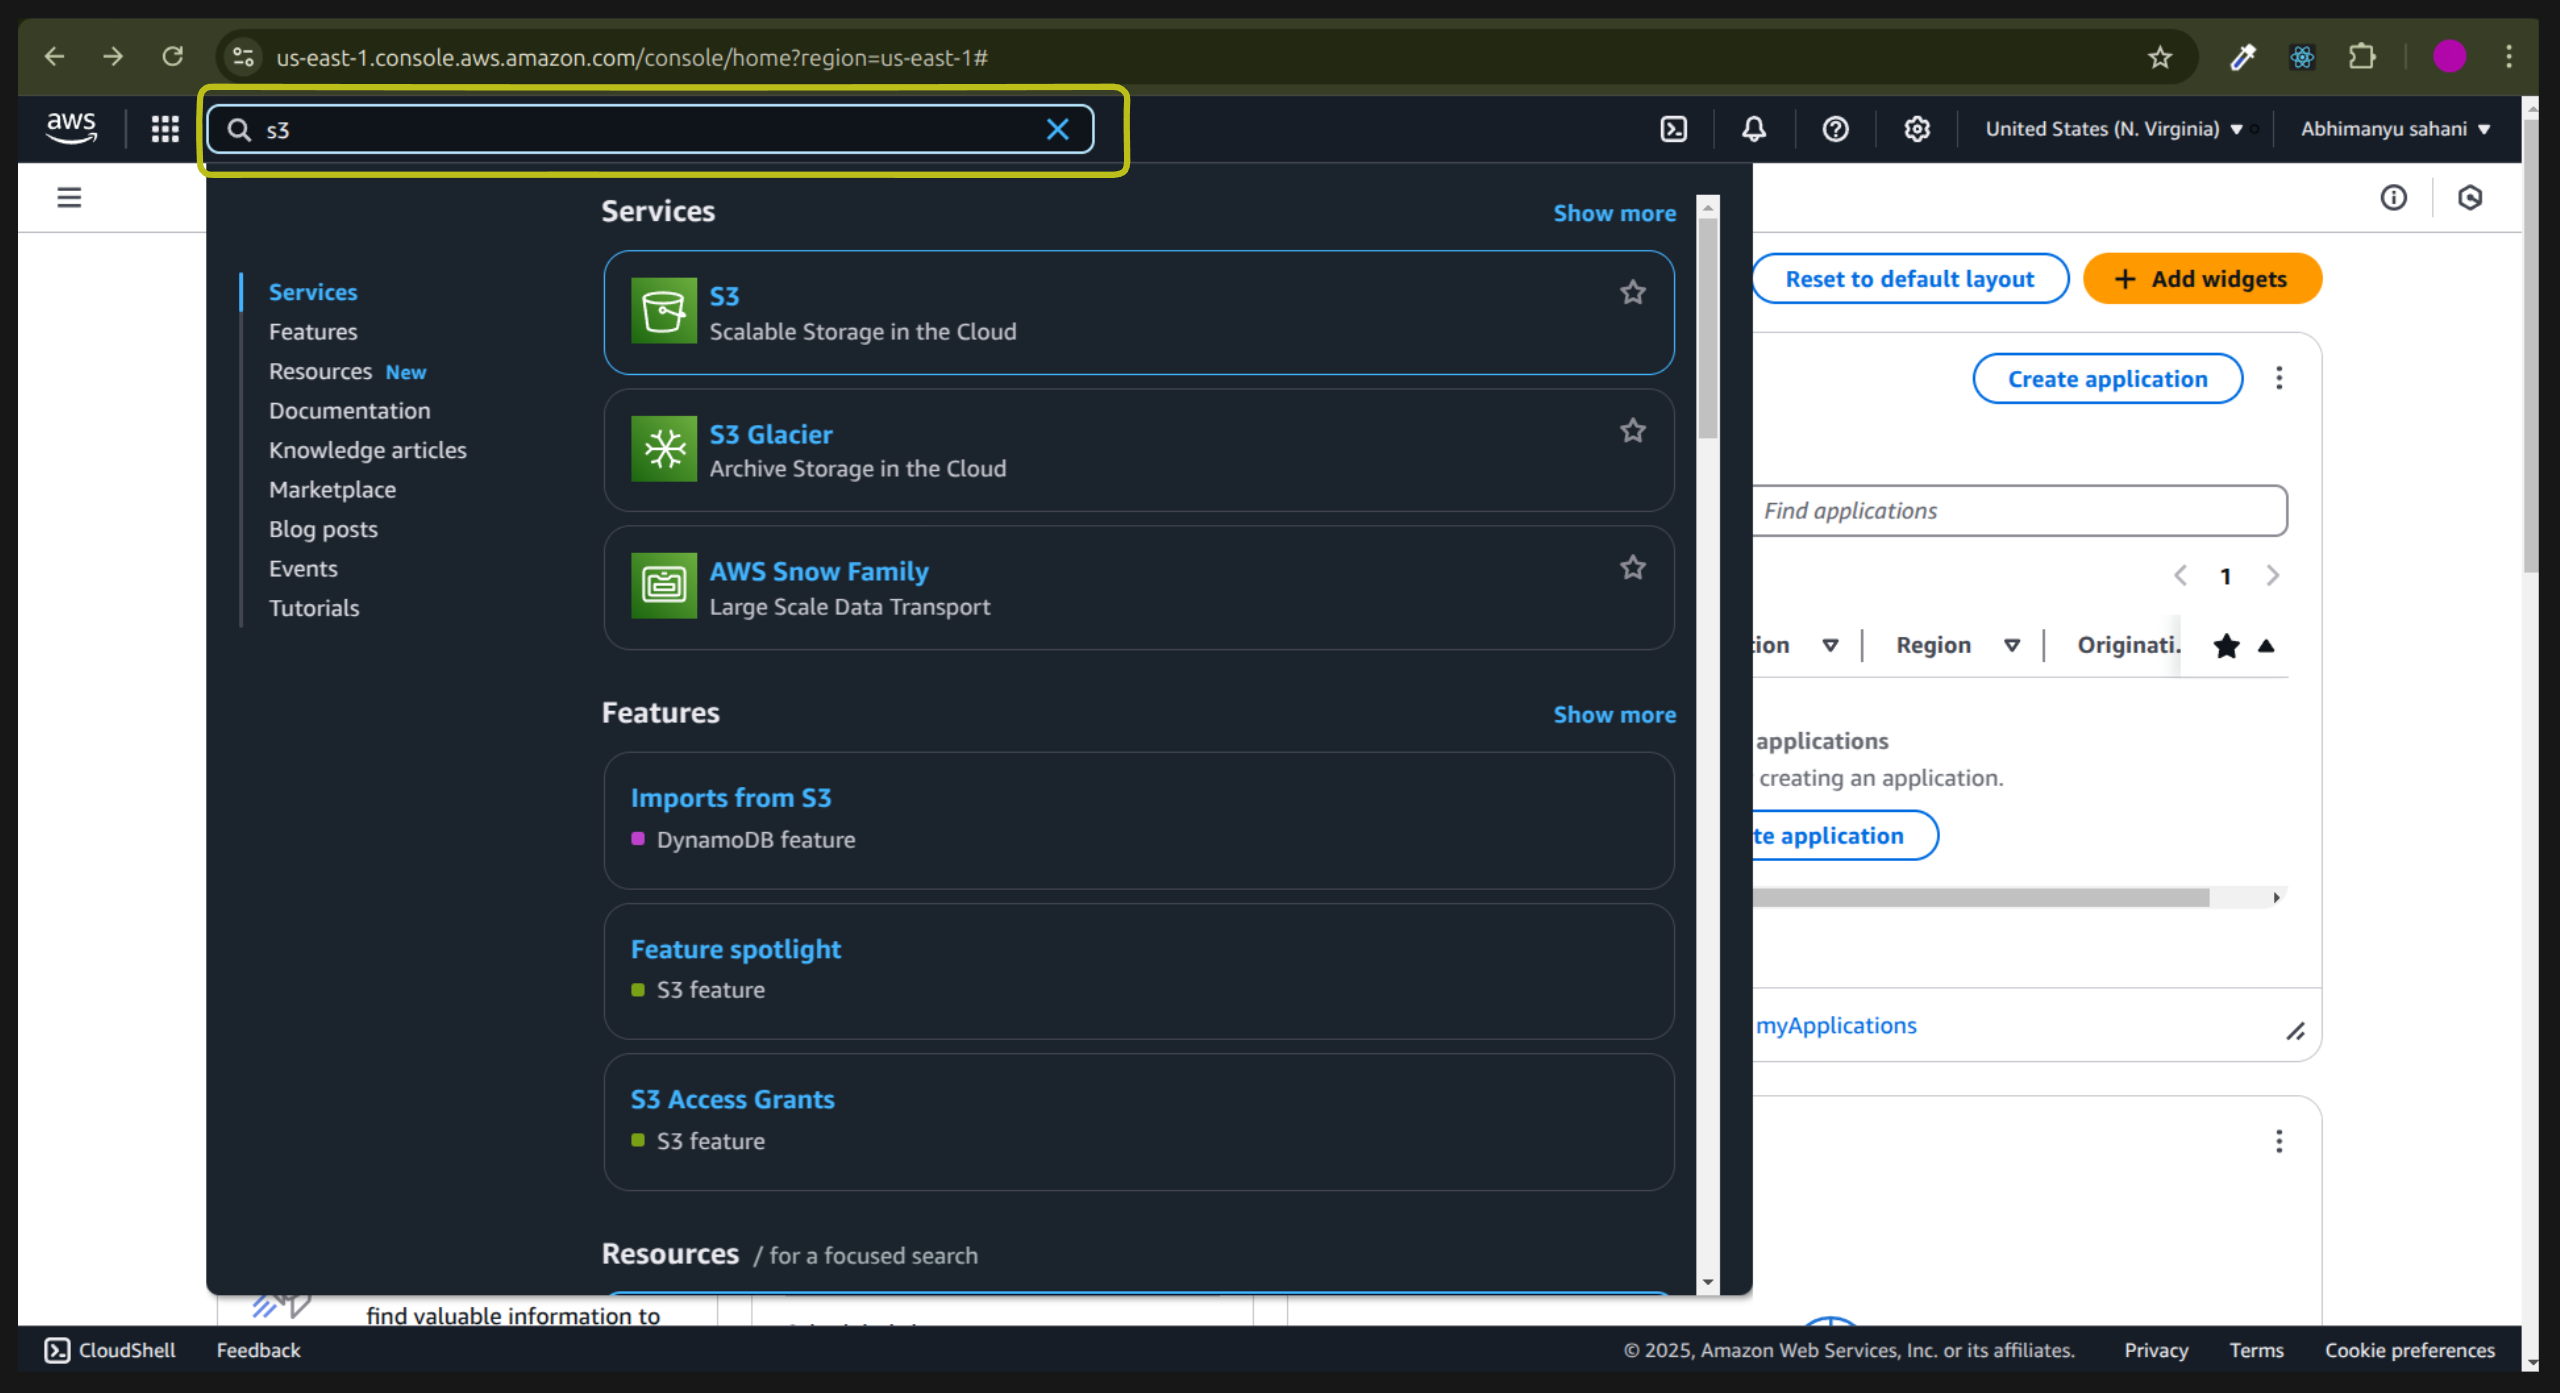Open Feature spotlight S3 feature
The width and height of the screenshot is (2560, 1393).
point(736,949)
